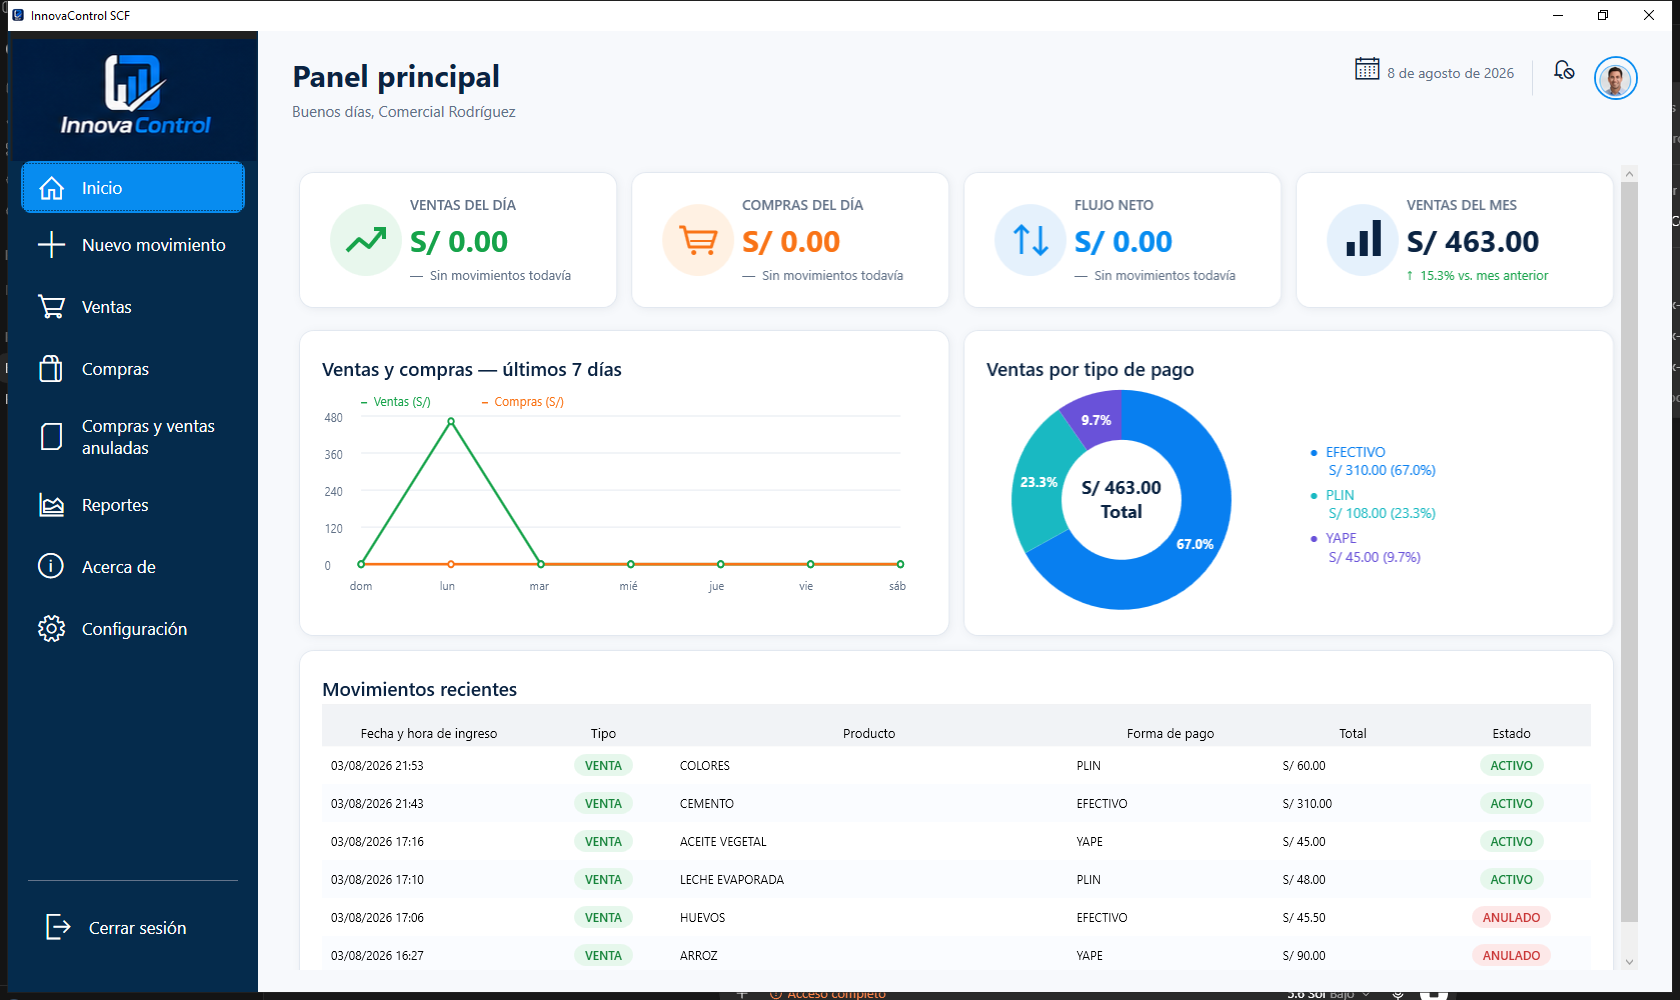Viewport: 1680px width, 1000px height.
Task: Click the InnovaControl logo
Action: tap(134, 95)
